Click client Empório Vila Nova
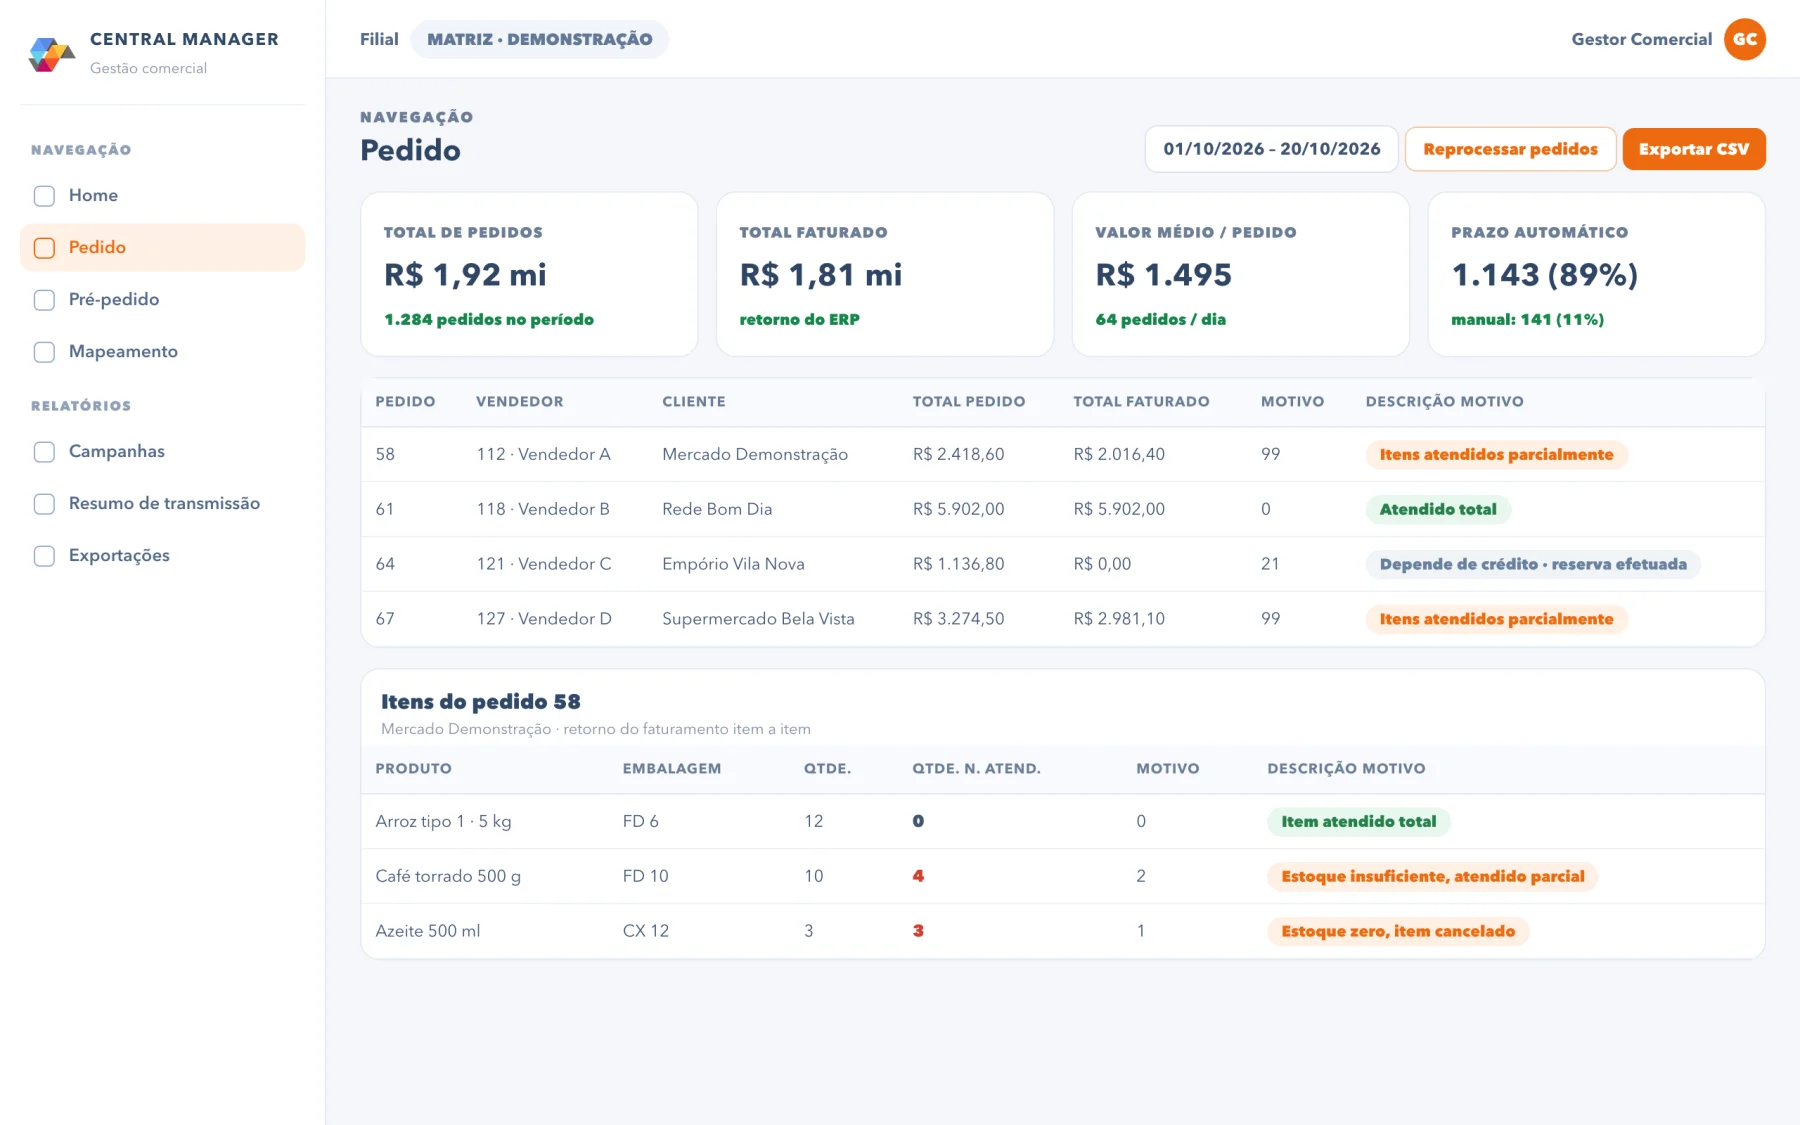Screen dimensions: 1800x1125 [733, 564]
